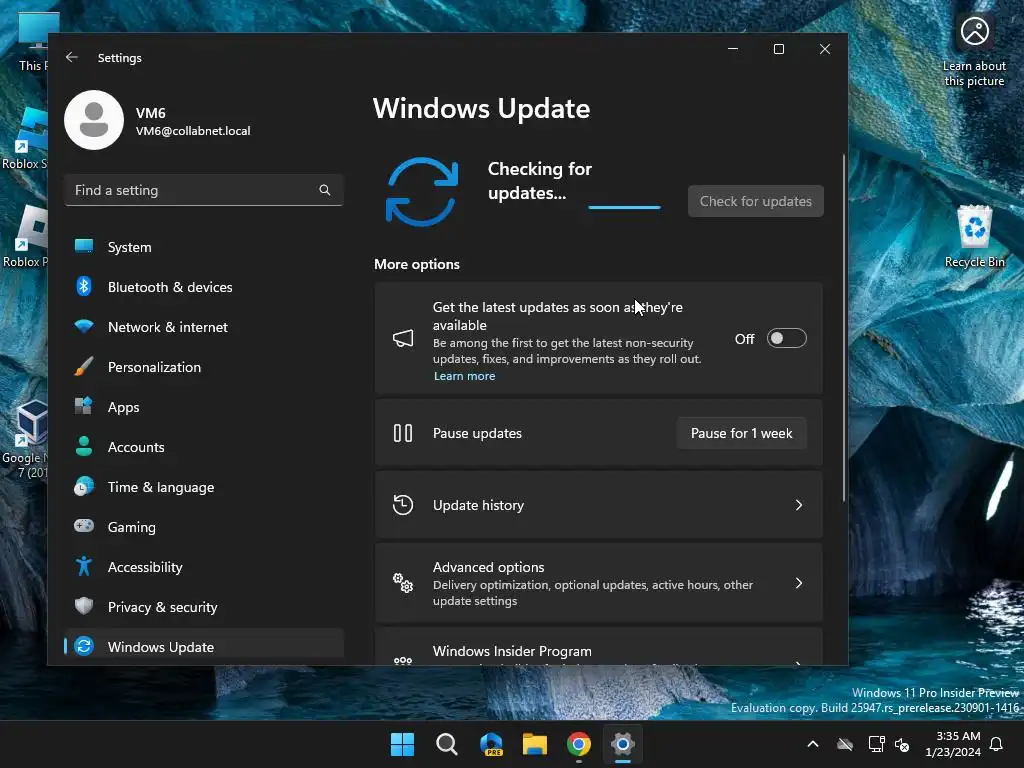Open taskbar Search
The width and height of the screenshot is (1024, 768).
447,744
